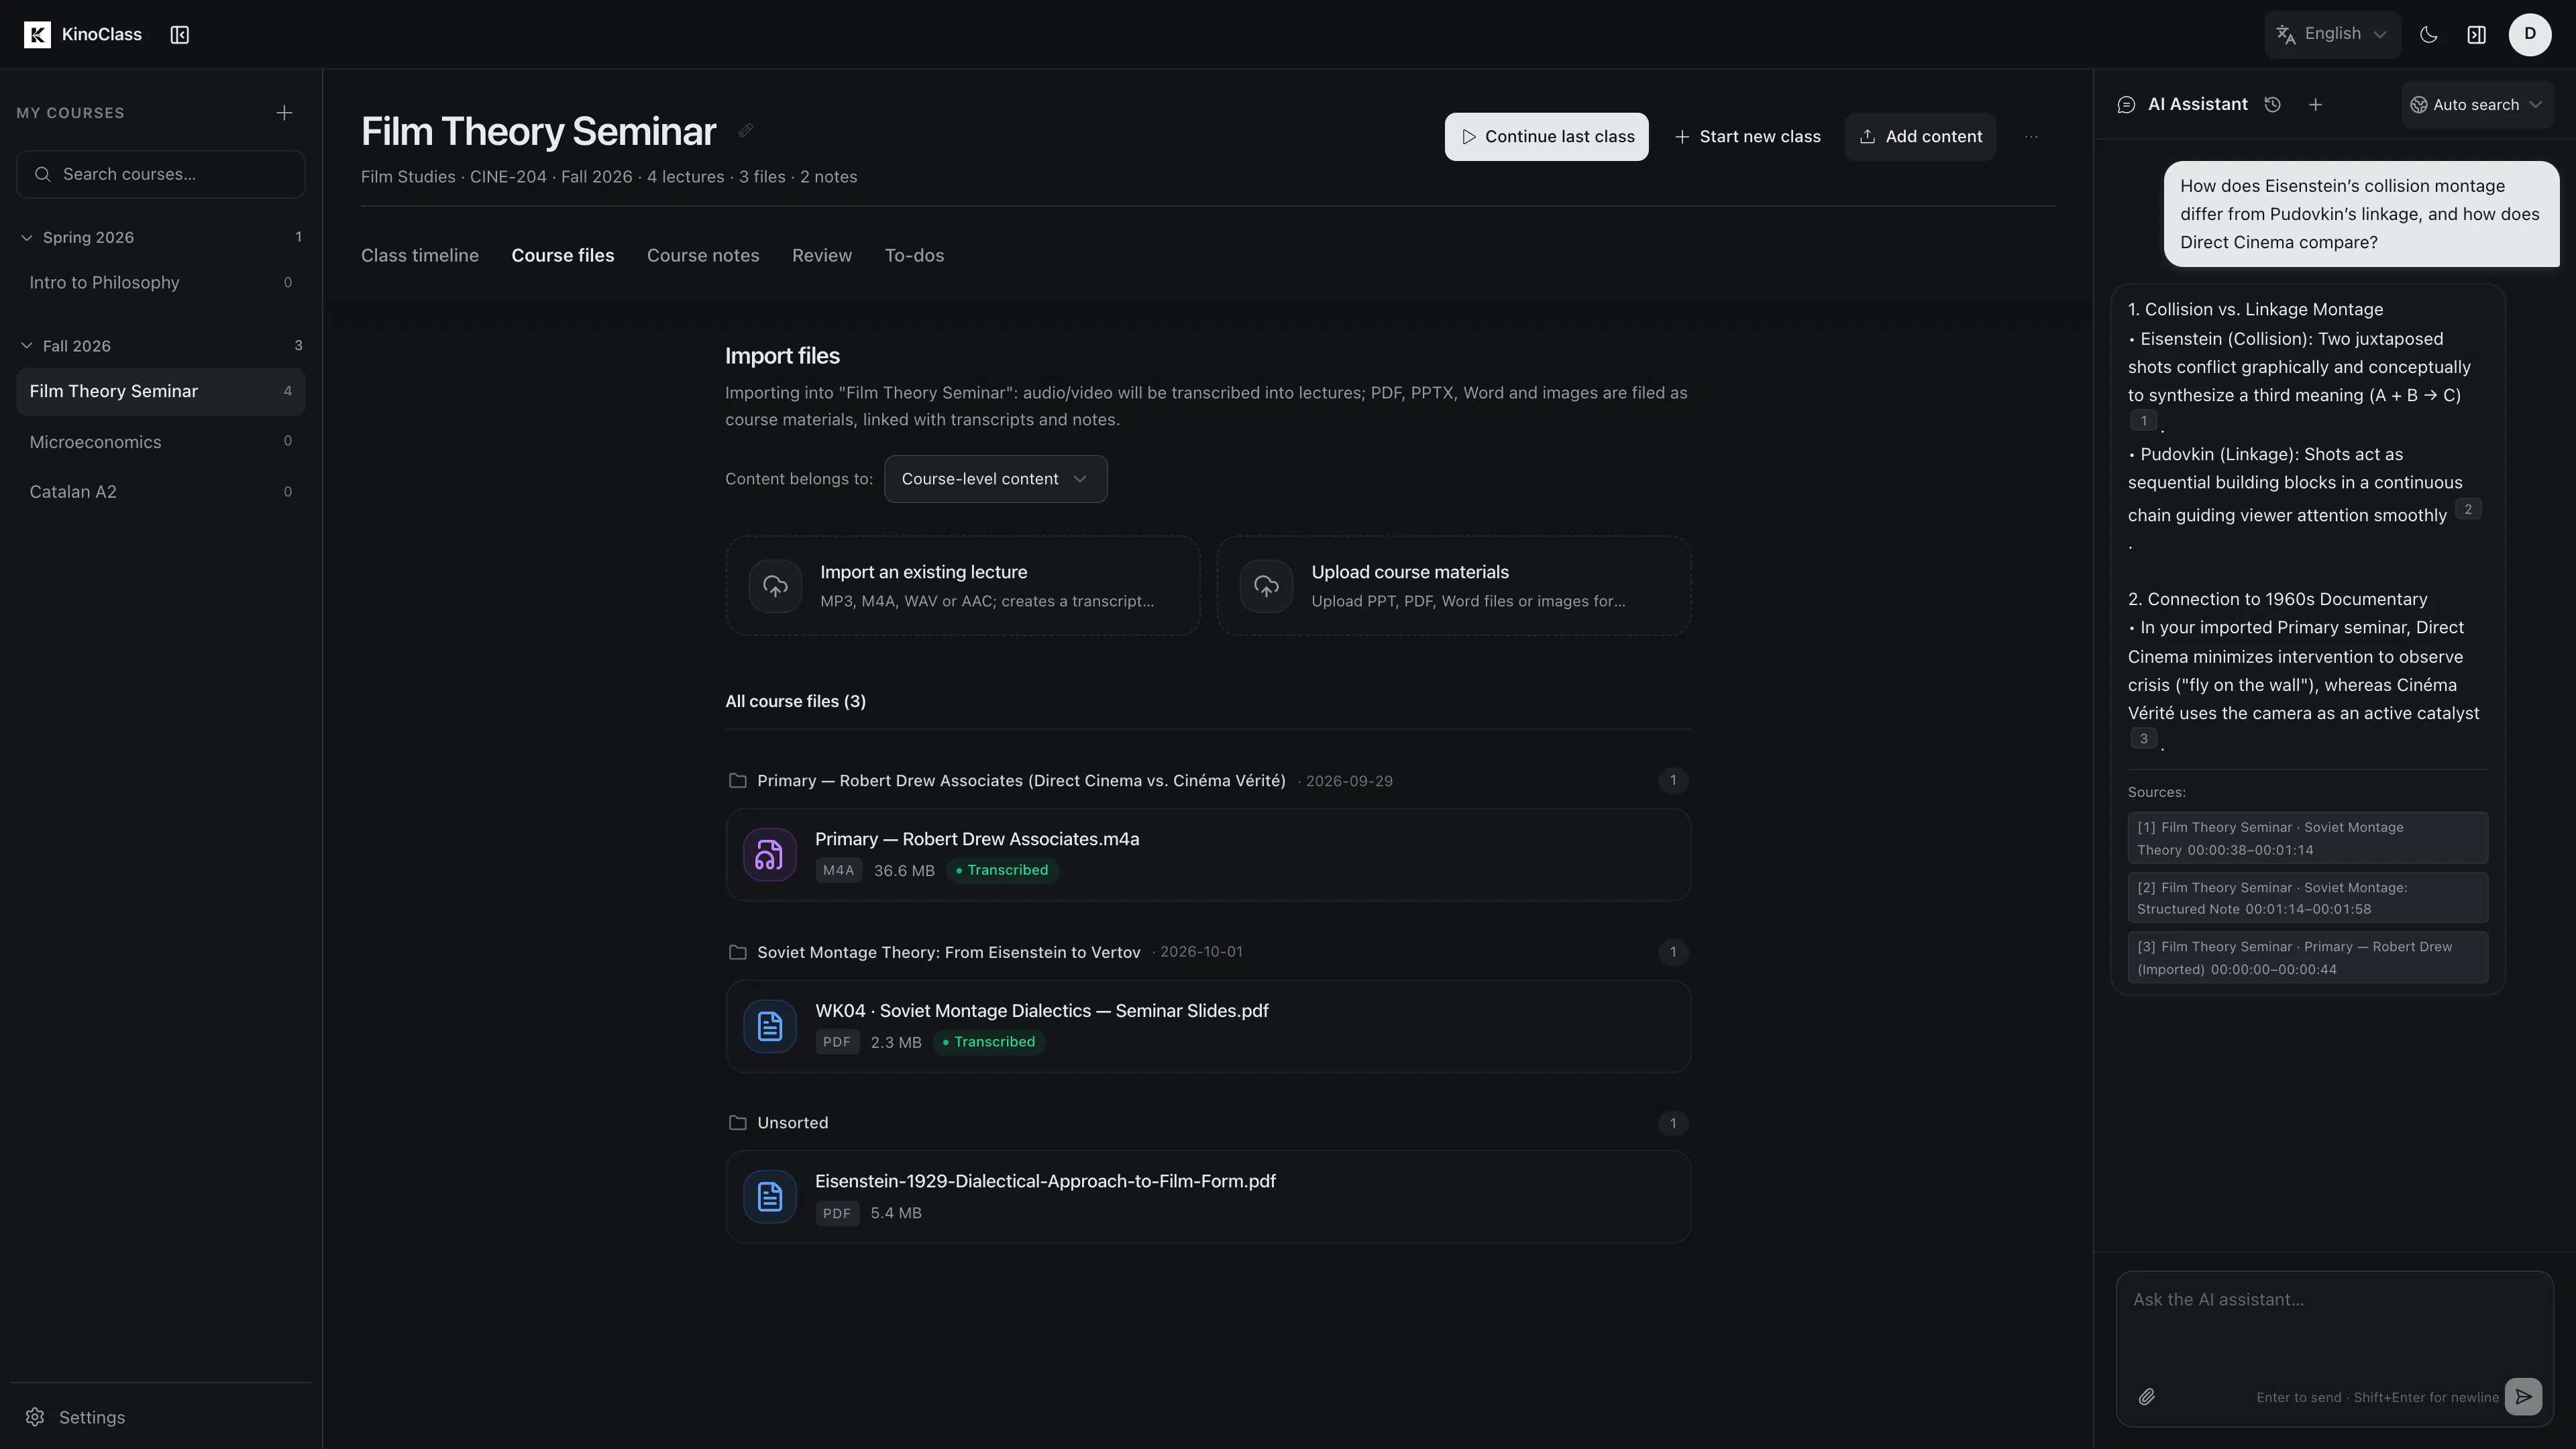This screenshot has height=1449, width=2576.
Task: Start a new AI chat
Action: (x=2316, y=105)
